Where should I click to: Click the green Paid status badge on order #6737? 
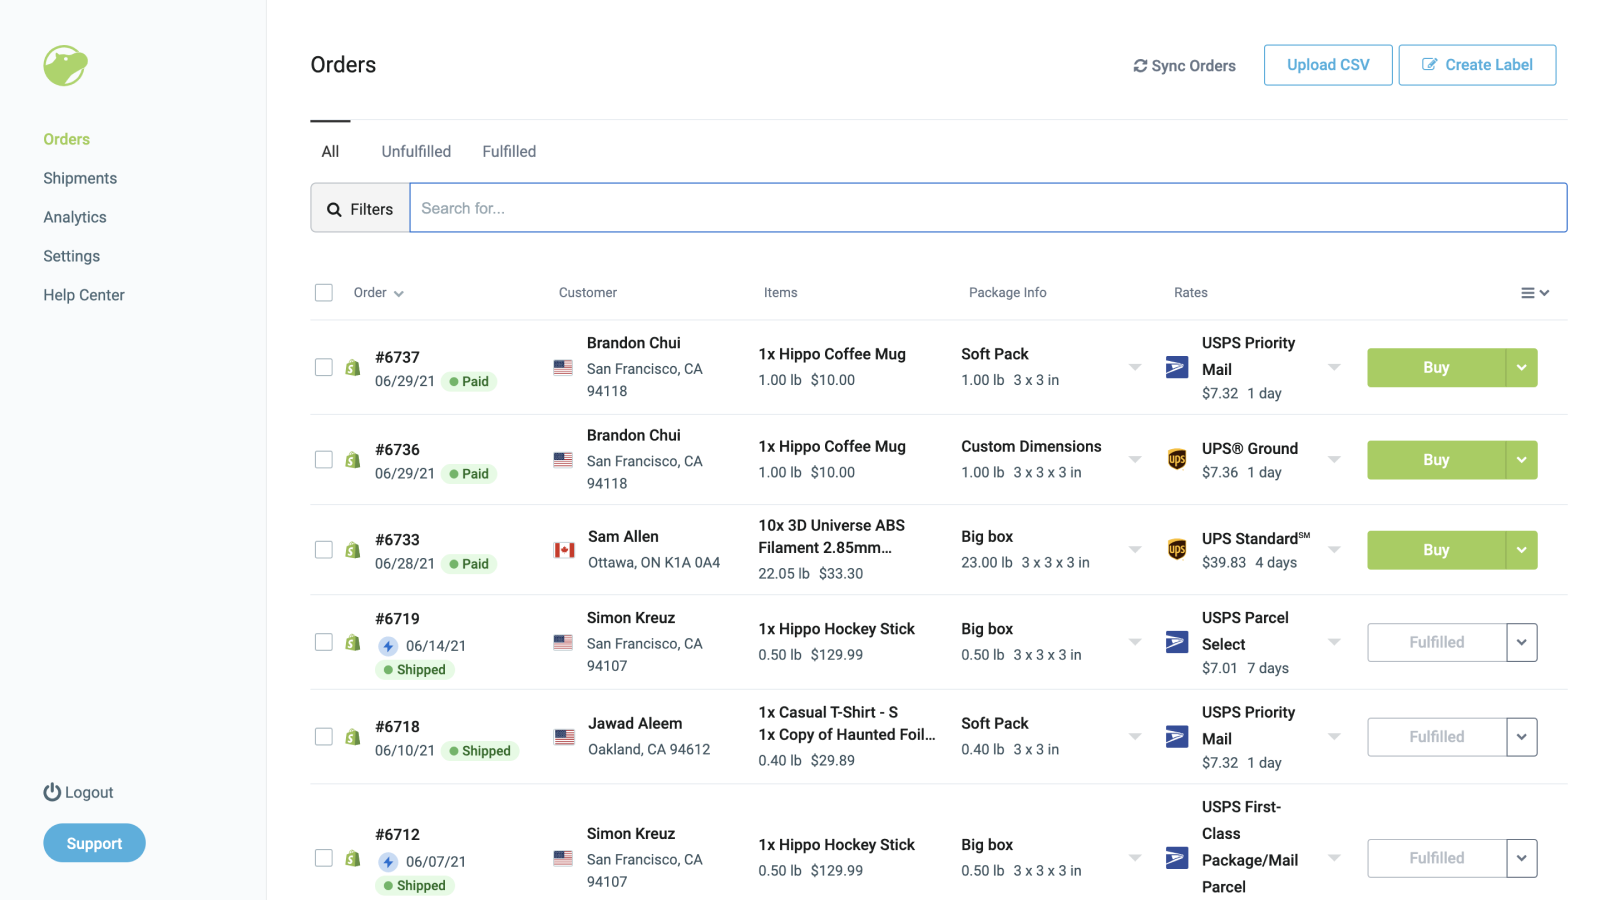coord(468,381)
